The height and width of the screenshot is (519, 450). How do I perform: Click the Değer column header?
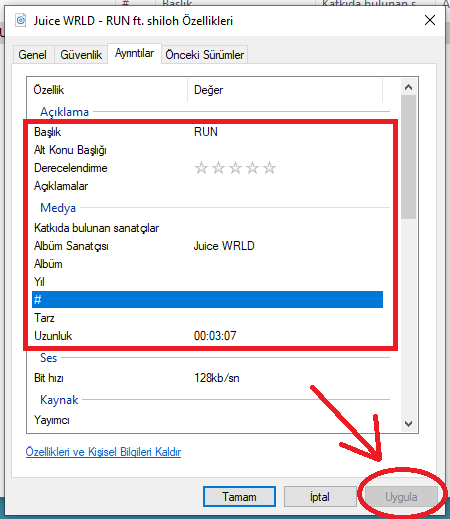tap(285, 90)
